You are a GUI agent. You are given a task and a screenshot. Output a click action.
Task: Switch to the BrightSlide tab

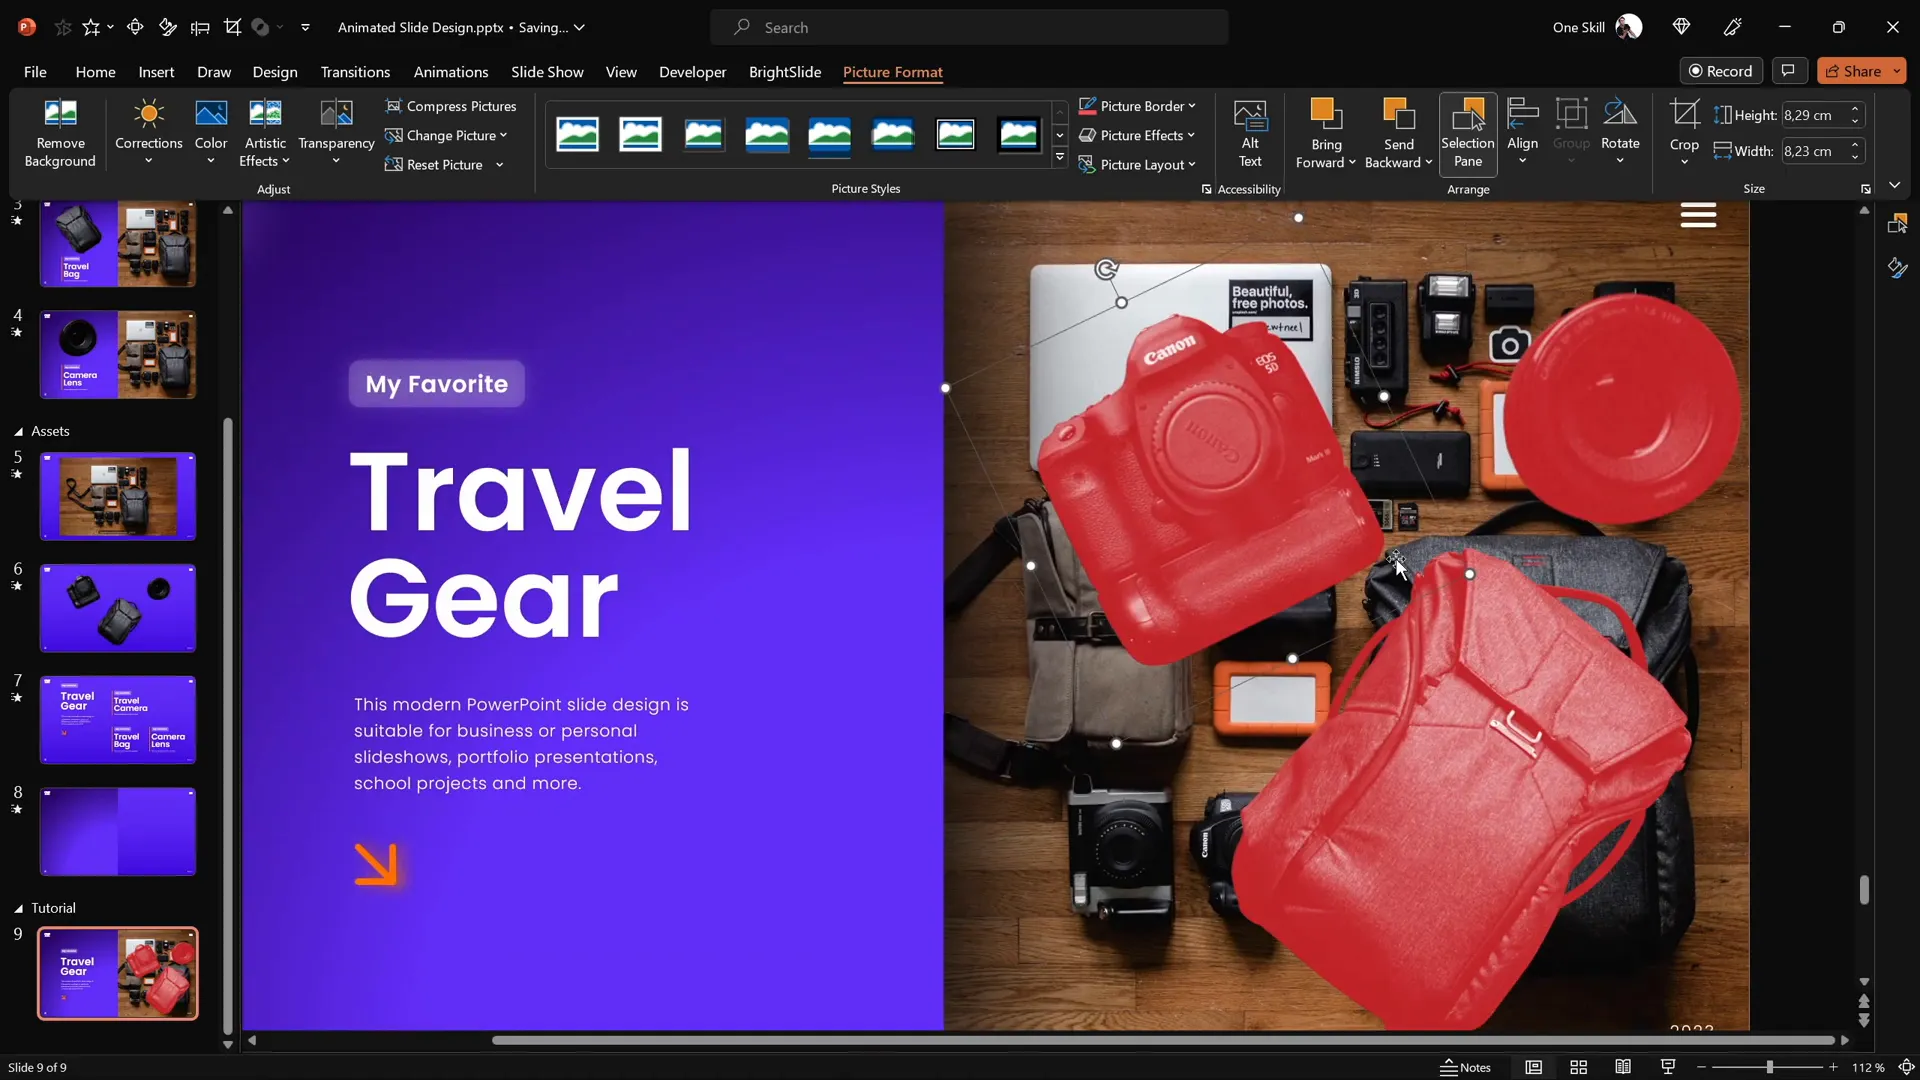(784, 72)
